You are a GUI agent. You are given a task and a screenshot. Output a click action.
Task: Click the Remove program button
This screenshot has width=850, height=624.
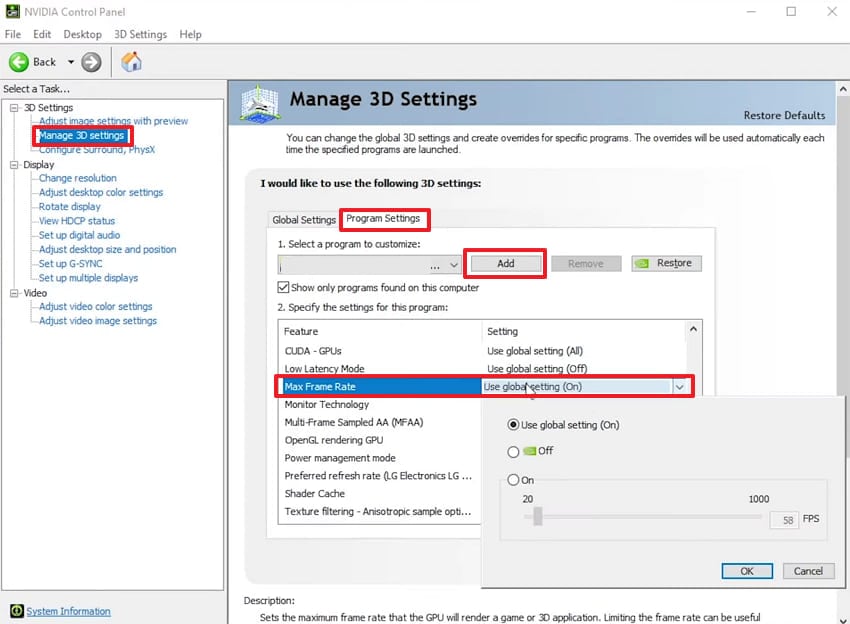(x=585, y=263)
